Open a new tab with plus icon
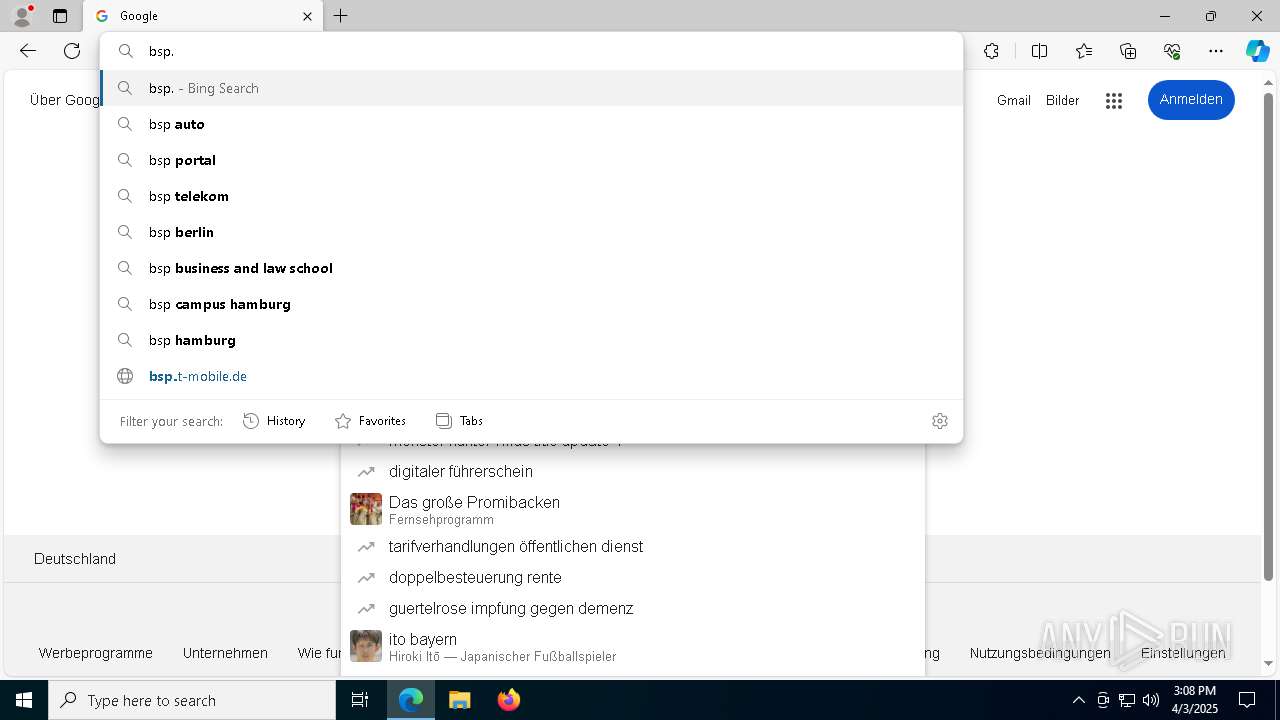Image resolution: width=1280 pixels, height=720 pixels. pyautogui.click(x=341, y=16)
